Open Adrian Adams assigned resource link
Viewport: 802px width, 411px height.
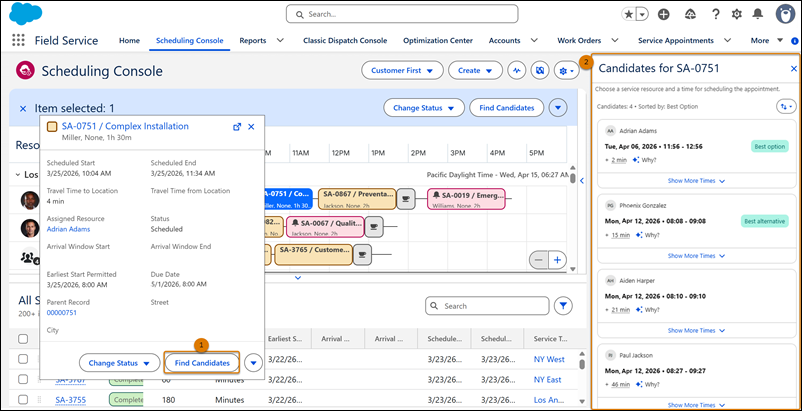68,229
